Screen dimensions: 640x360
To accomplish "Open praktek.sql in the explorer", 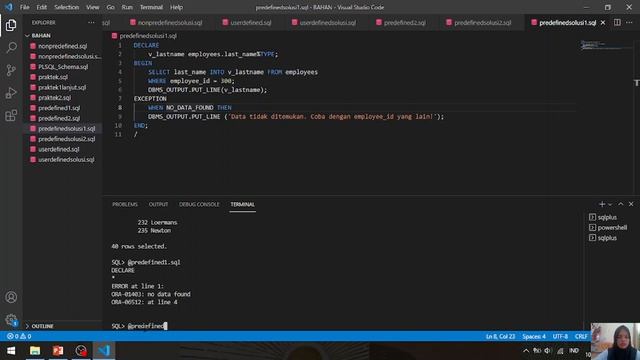I will pyautogui.click(x=53, y=77).
